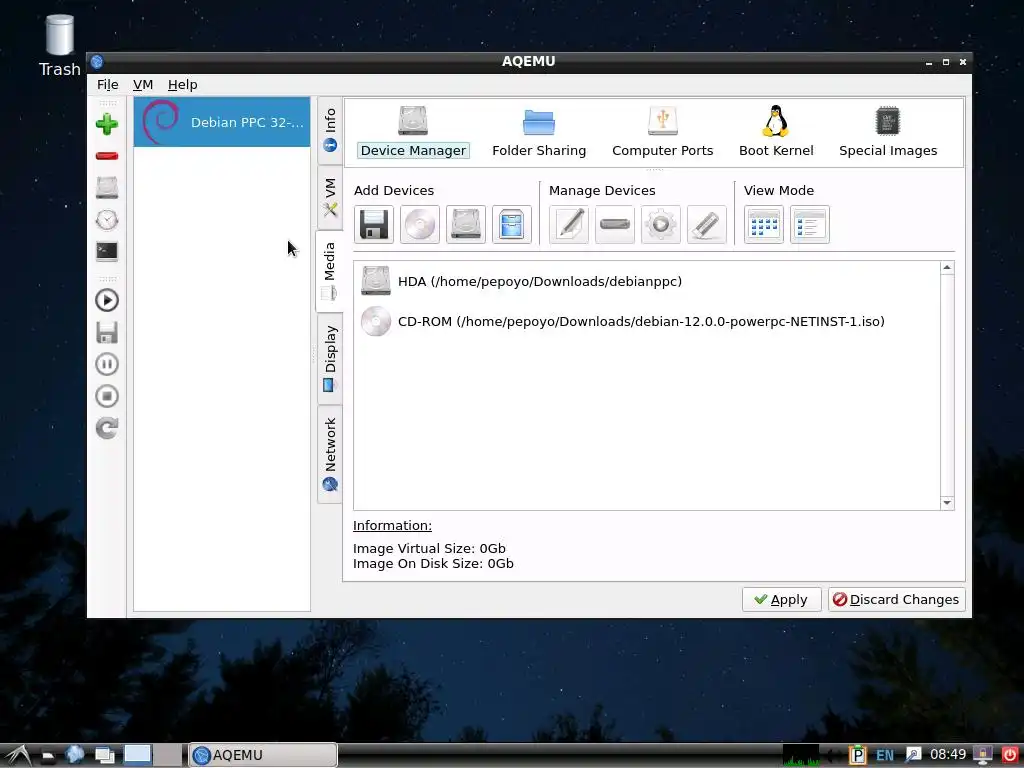1024x768 pixels.
Task: Open the VM menu
Action: 143,85
